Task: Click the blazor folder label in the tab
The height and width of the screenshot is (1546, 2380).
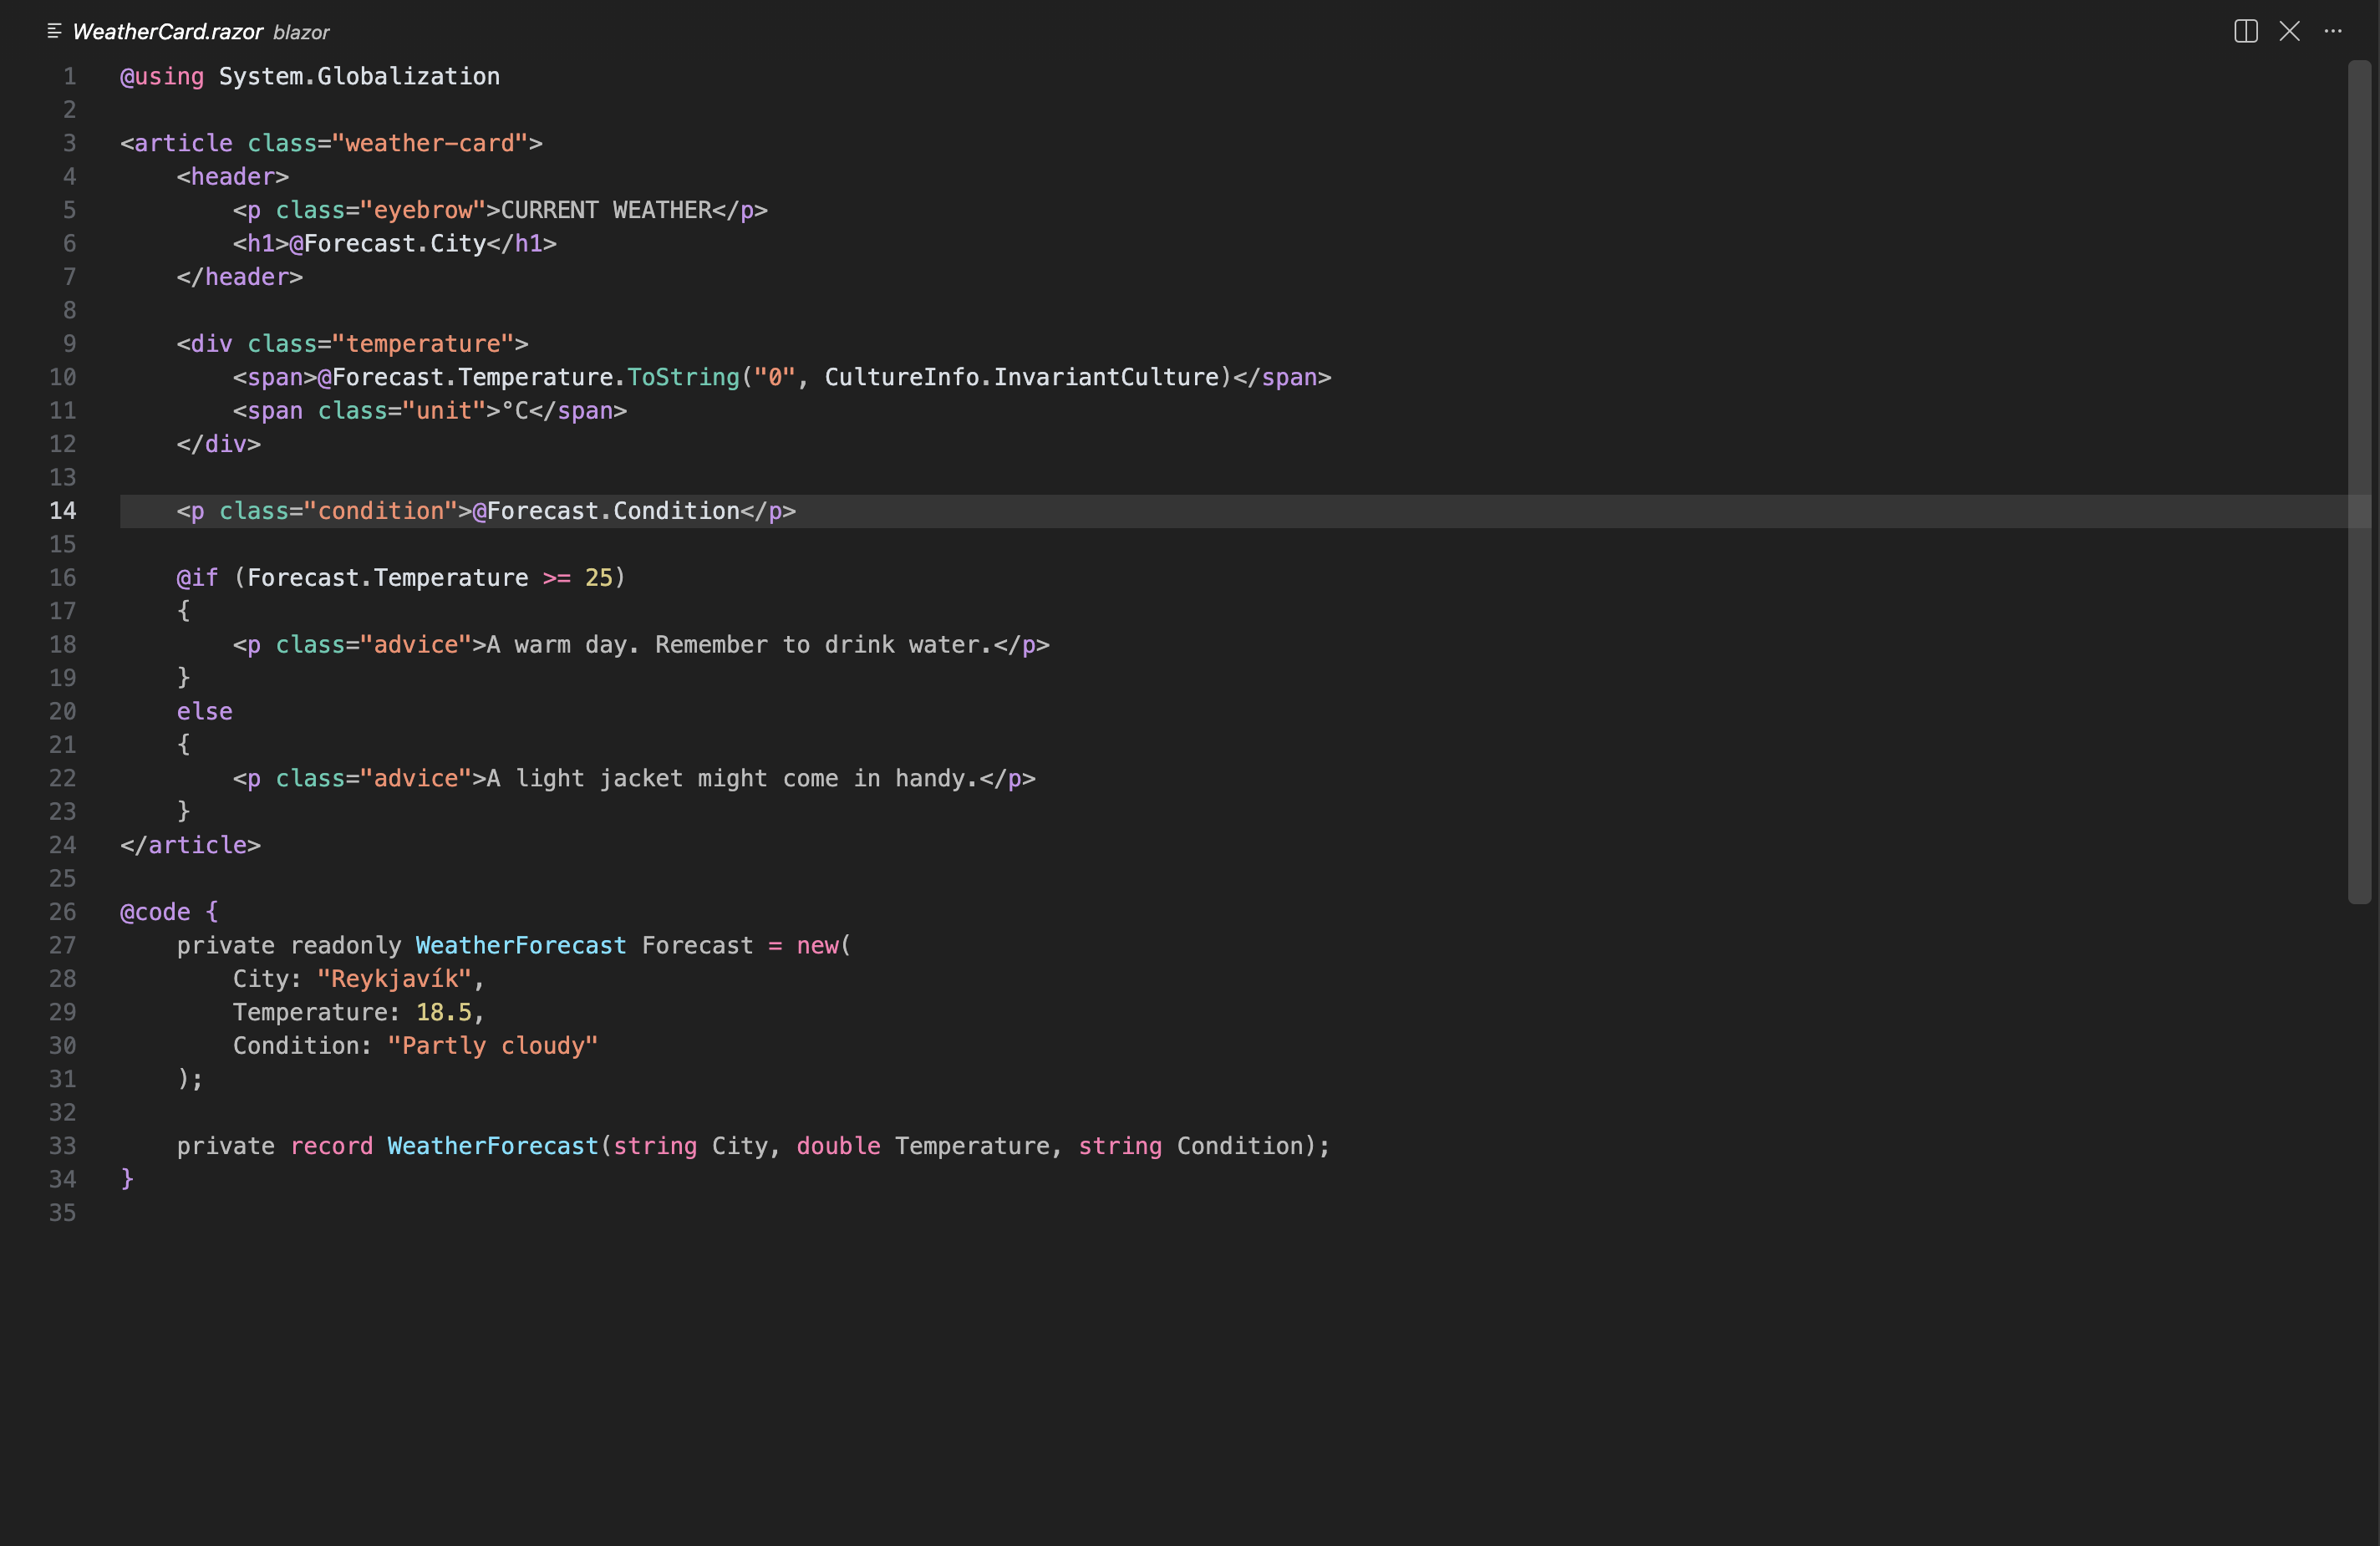Action: [301, 32]
